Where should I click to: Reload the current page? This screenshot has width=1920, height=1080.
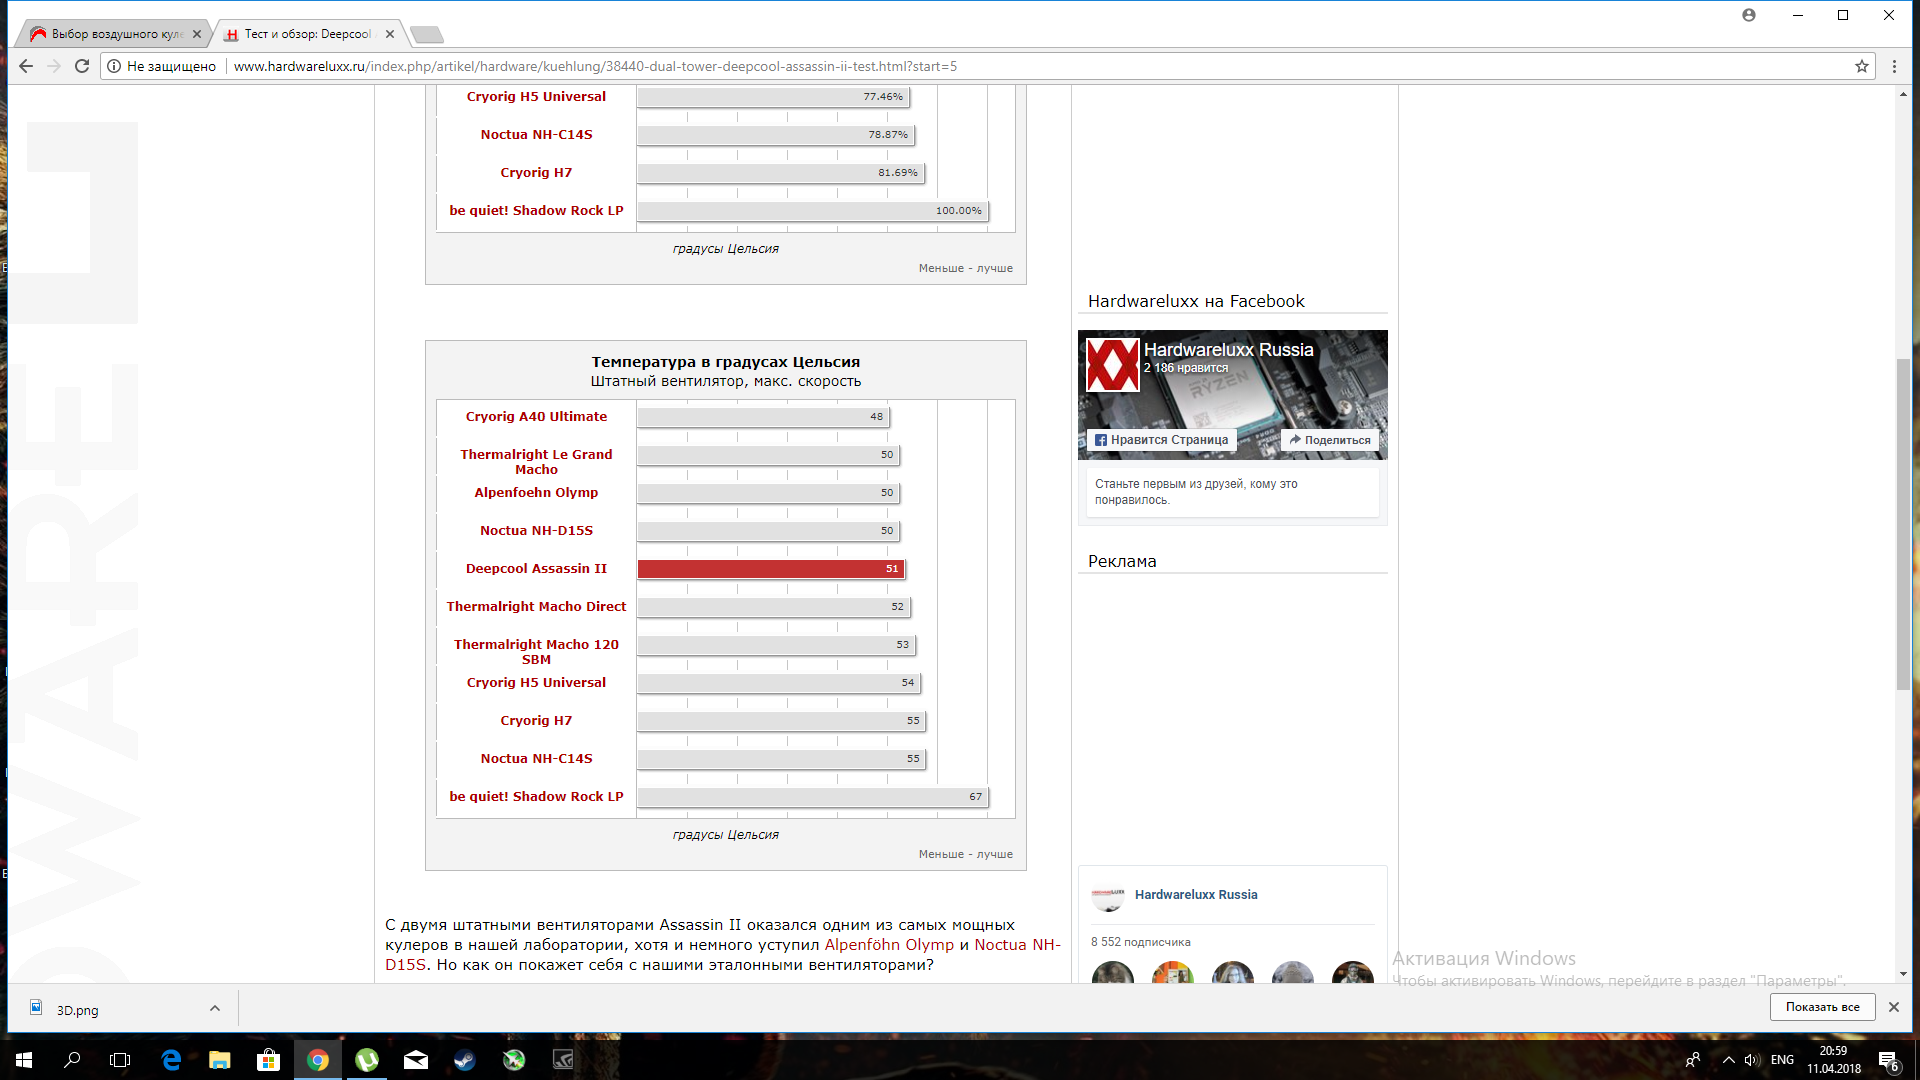[x=82, y=66]
